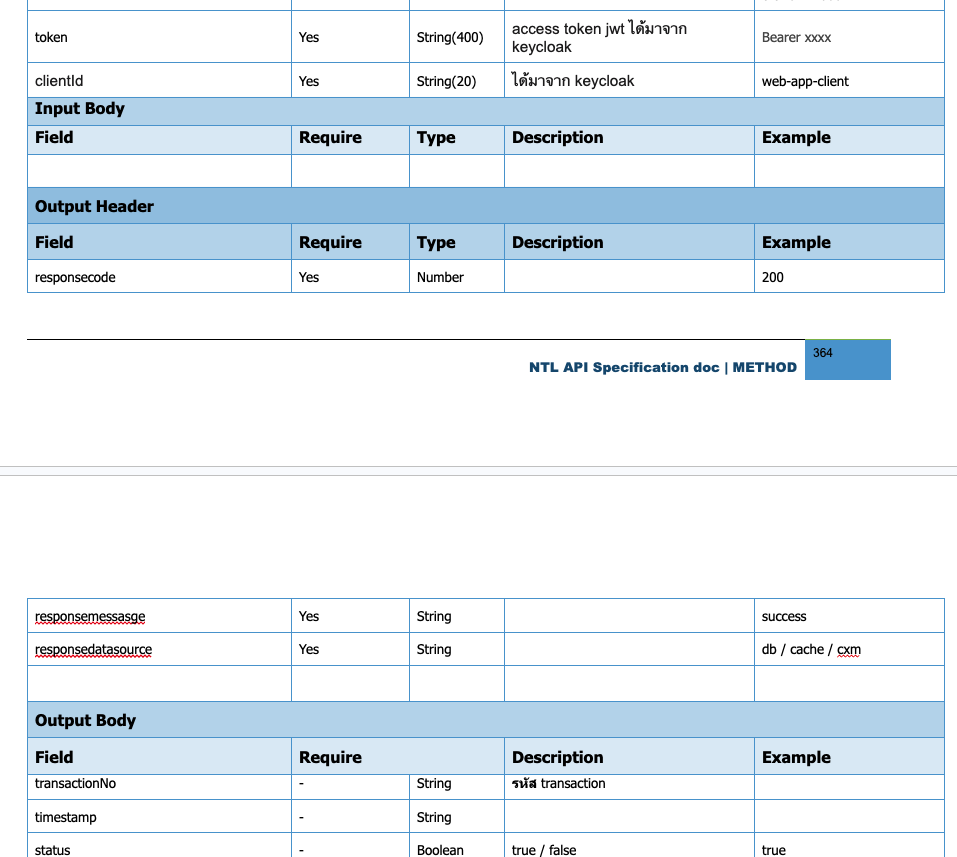
Task: Click the responsedatasource field text
Action: (x=93, y=649)
